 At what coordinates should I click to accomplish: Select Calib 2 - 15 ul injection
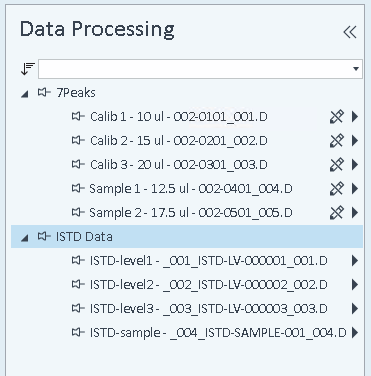[x=179, y=141]
